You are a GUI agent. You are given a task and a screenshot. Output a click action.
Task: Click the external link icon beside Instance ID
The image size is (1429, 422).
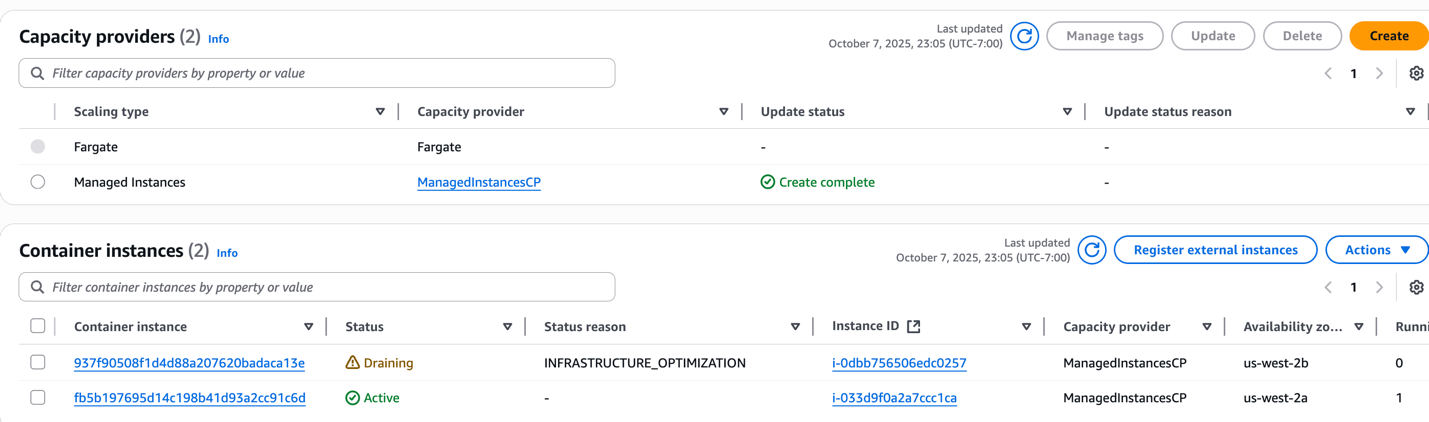(x=913, y=326)
